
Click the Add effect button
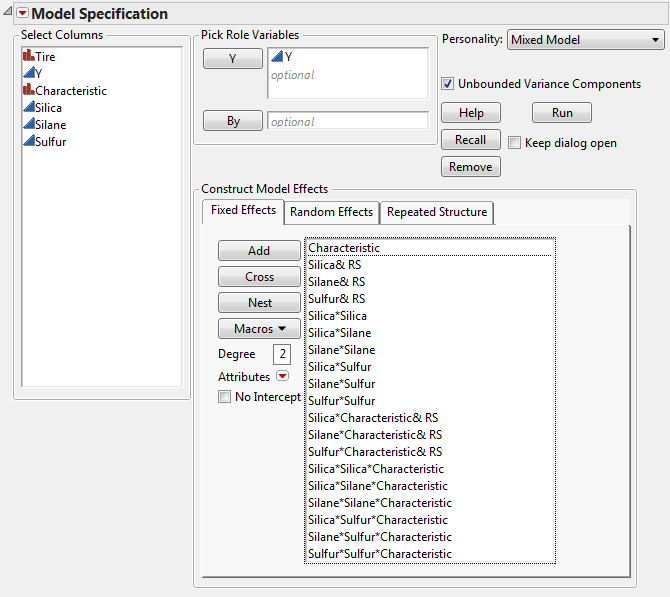pos(259,250)
